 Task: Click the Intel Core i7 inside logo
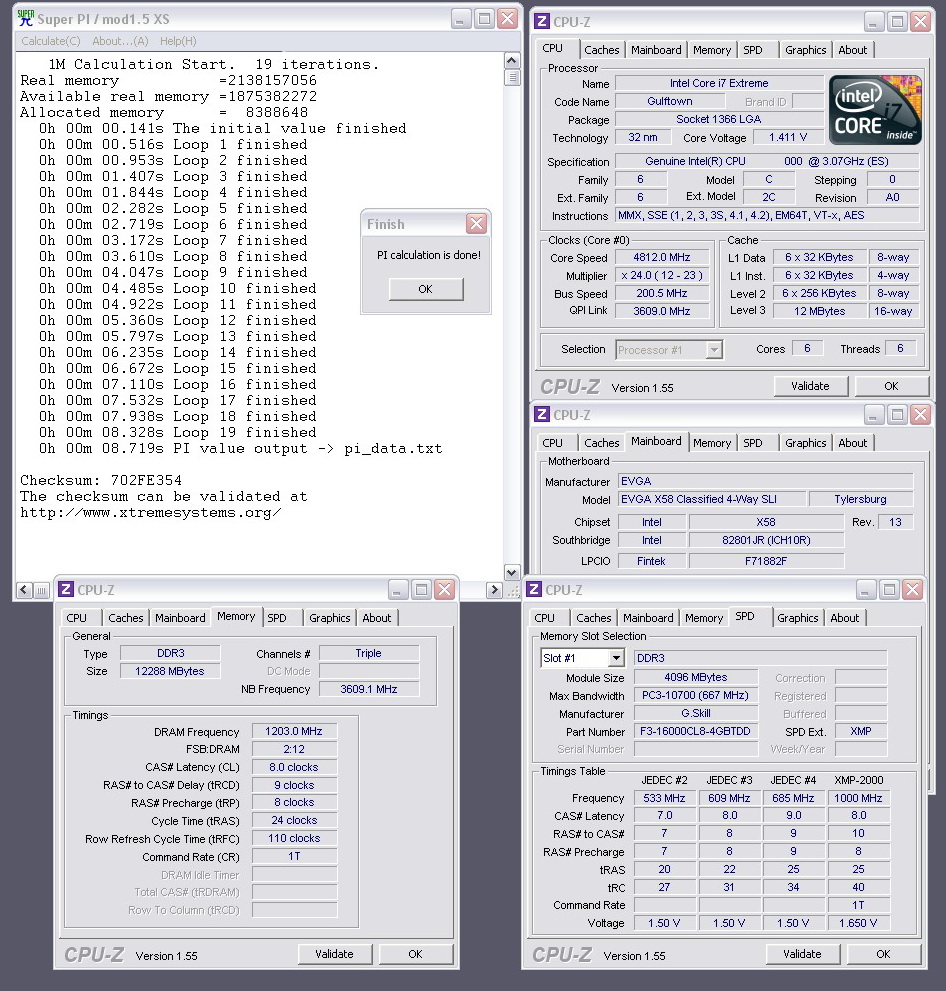[875, 110]
